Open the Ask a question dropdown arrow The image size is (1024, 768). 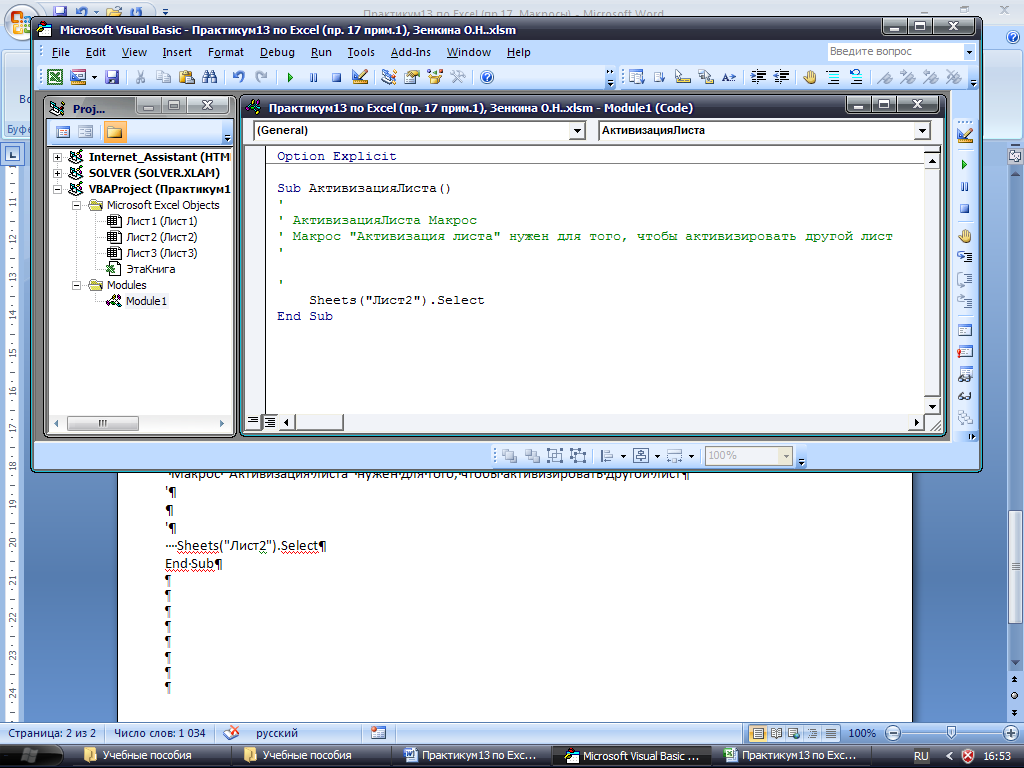[x=969, y=52]
